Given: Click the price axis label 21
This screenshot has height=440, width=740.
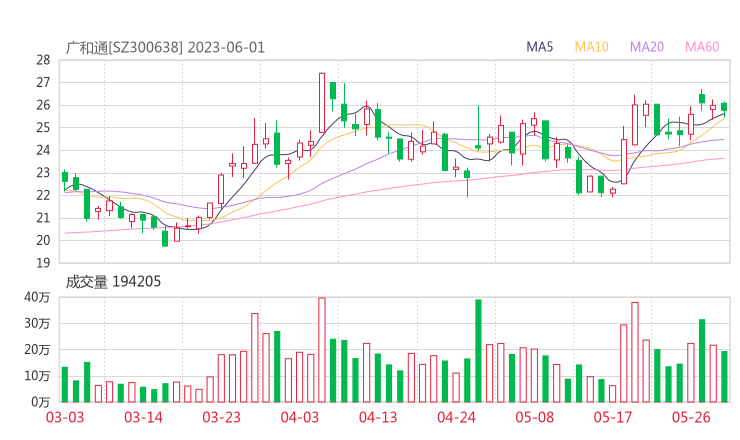Looking at the screenshot, I should coord(43,218).
